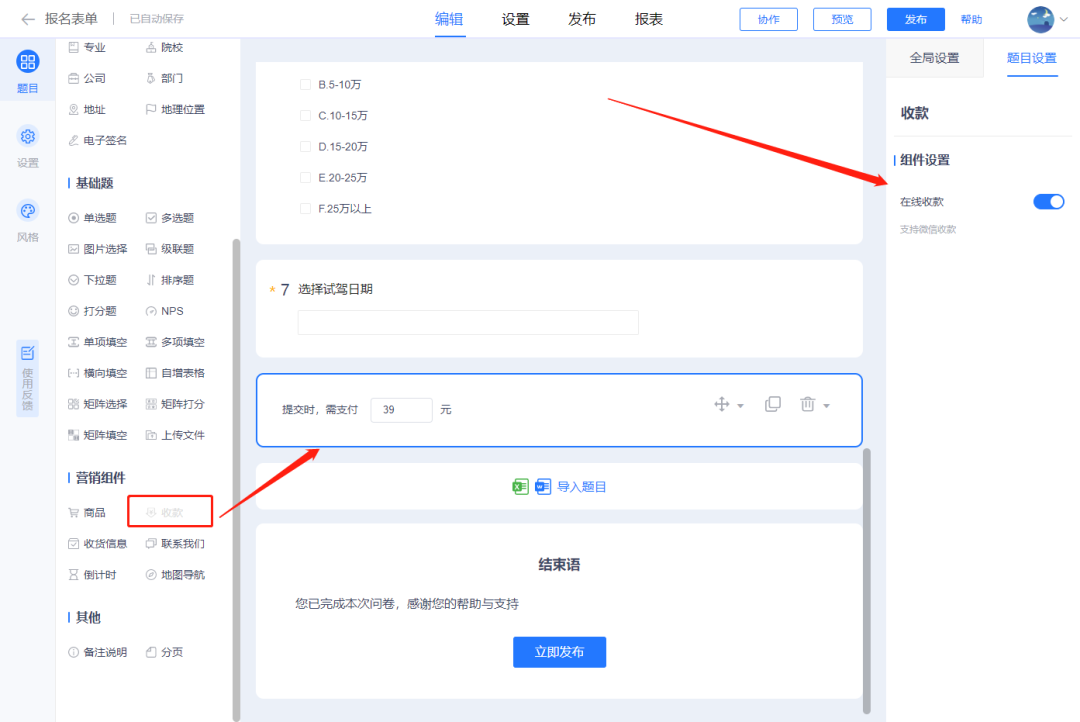Open the 设置 gear sidebar panel

(28, 146)
